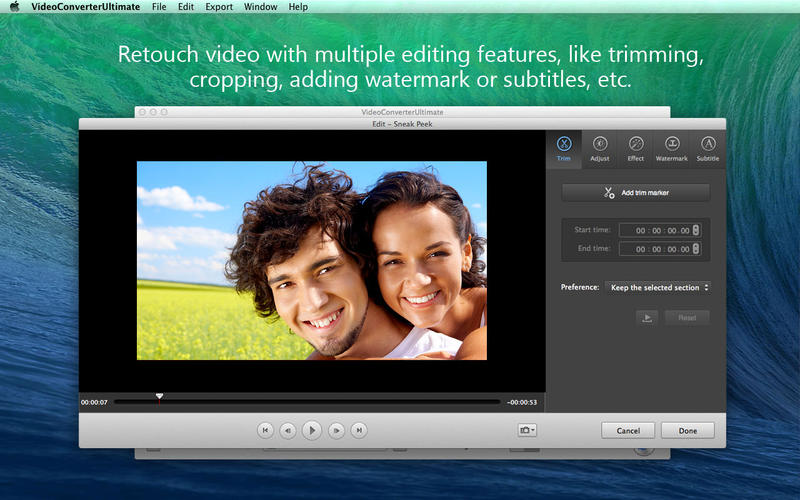Open the File menu
The height and width of the screenshot is (500, 800).
[159, 7]
